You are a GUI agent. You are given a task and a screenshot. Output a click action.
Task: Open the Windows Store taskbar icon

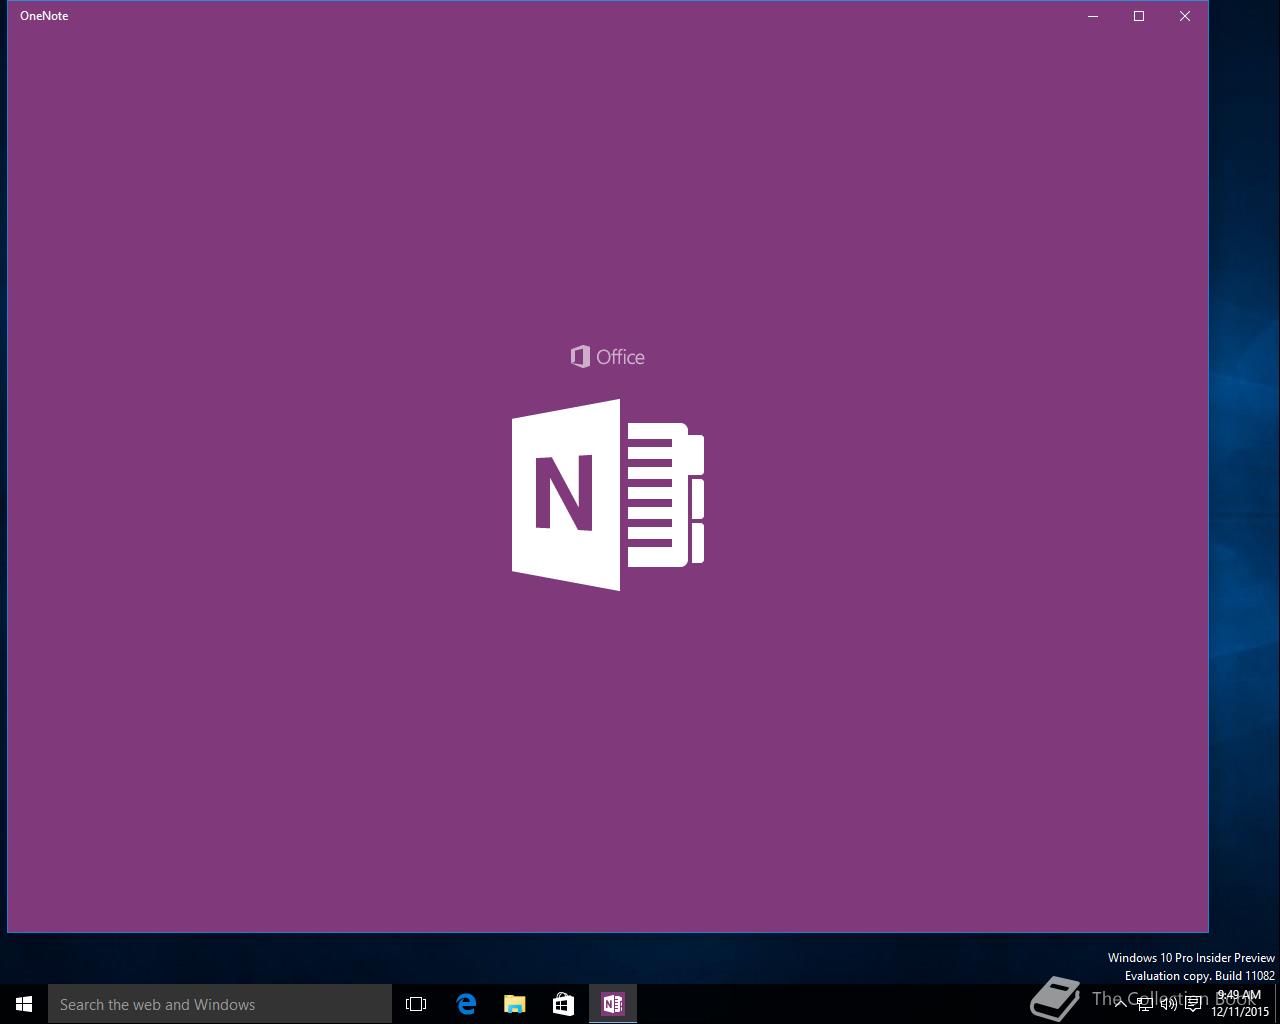coord(564,1004)
